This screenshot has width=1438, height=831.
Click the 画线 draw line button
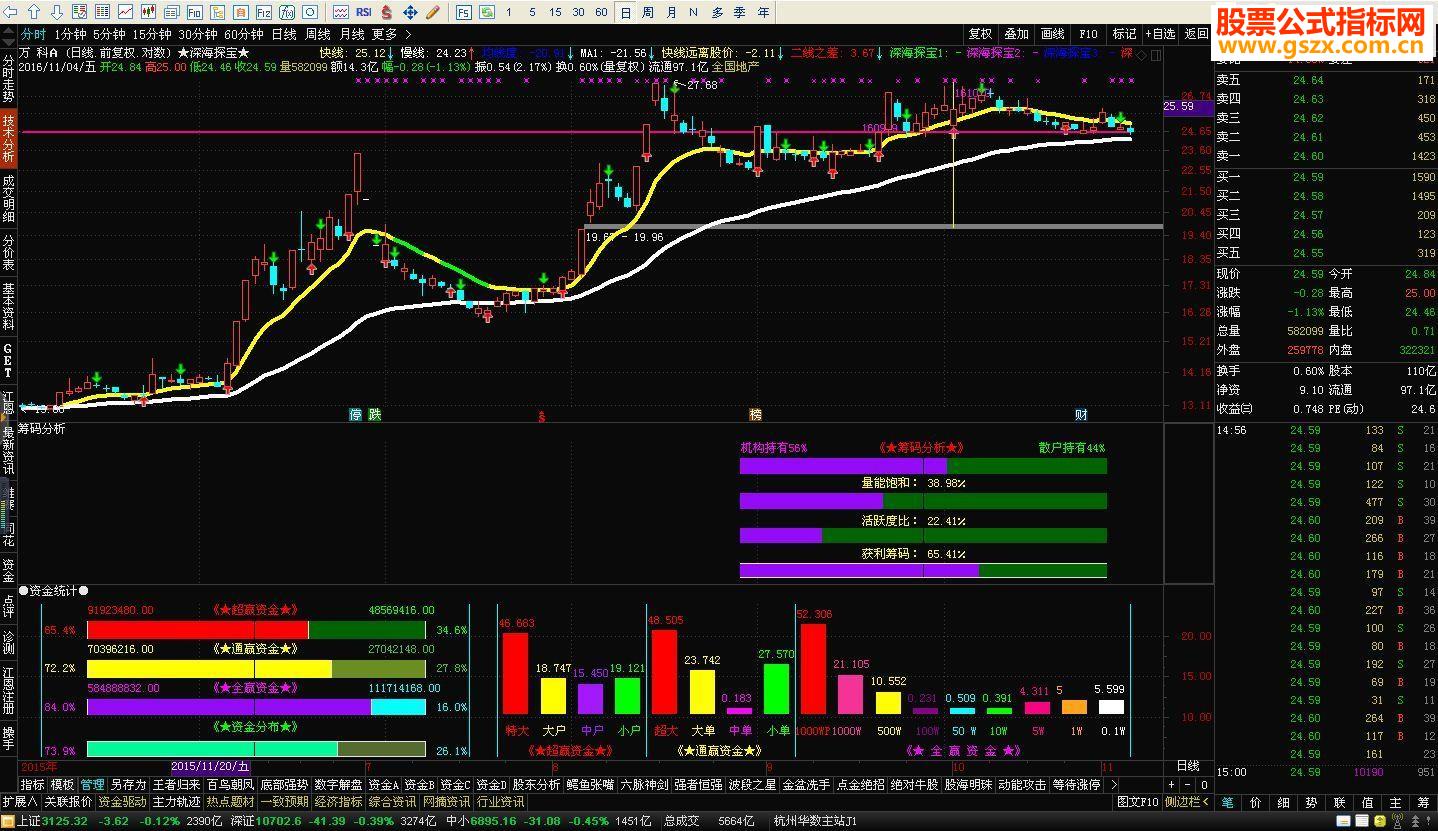1052,34
